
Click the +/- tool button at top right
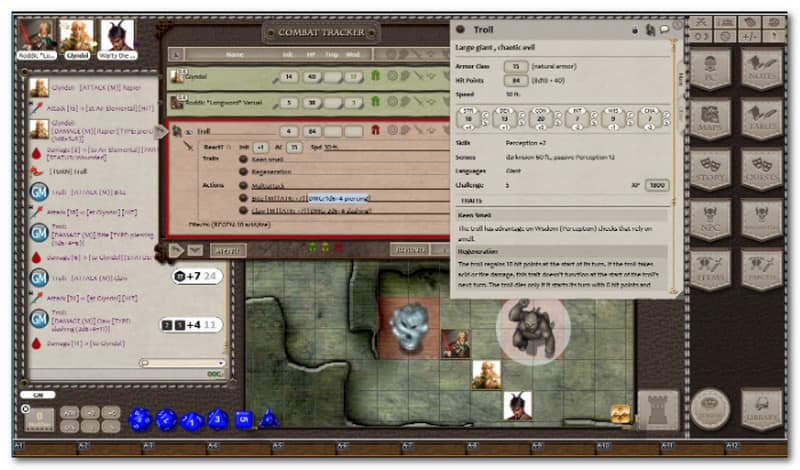[x=748, y=36]
